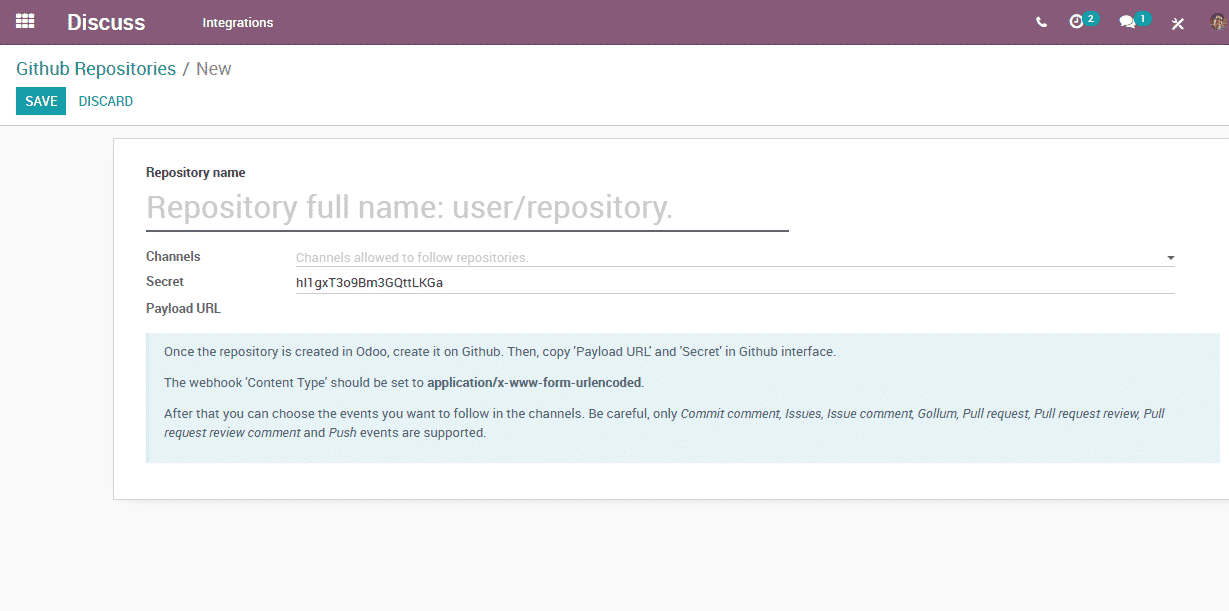
Task: Open the activities clock icon
Action: pos(1077,22)
